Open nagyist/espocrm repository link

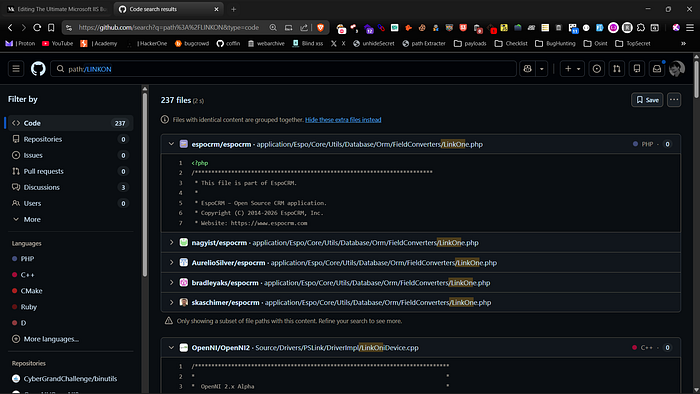tap(219, 243)
